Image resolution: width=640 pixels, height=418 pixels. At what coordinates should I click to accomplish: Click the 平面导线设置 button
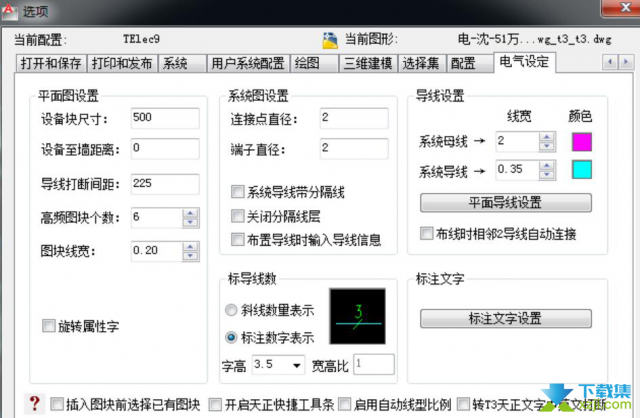(506, 202)
